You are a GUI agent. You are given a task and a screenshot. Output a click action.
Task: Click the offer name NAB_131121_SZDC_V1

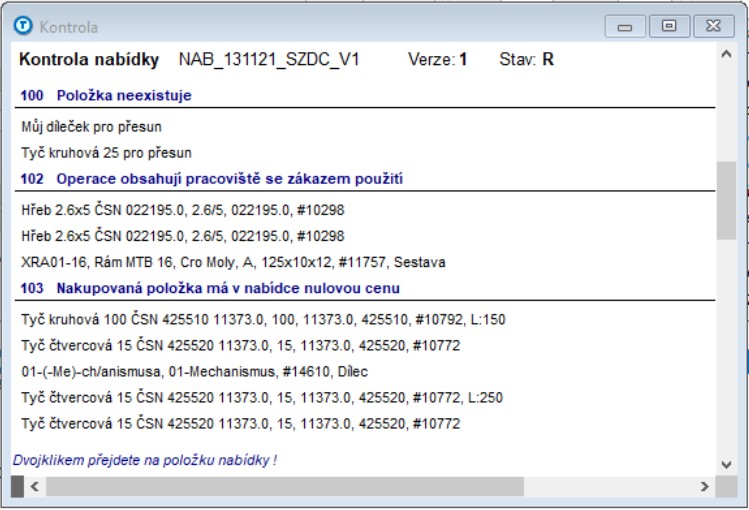click(x=268, y=60)
